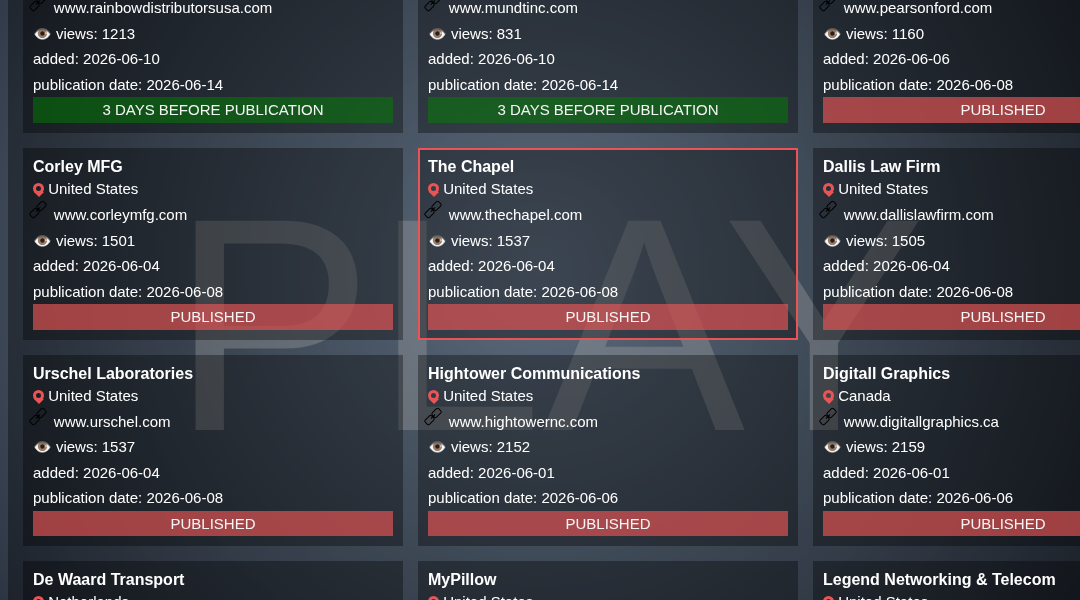This screenshot has width=1080, height=600.
Task: Select the Hightower Communications title
Action: tap(534, 373)
